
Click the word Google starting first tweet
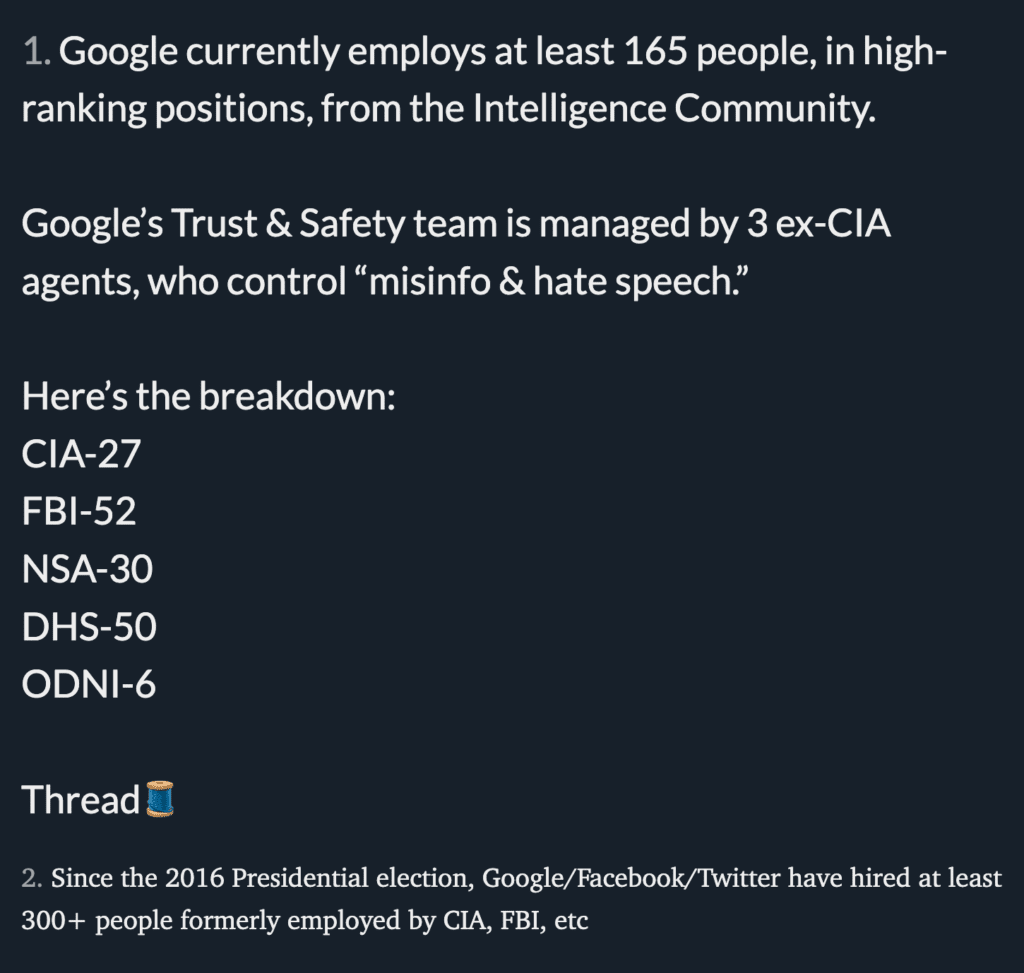pyautogui.click(x=119, y=52)
